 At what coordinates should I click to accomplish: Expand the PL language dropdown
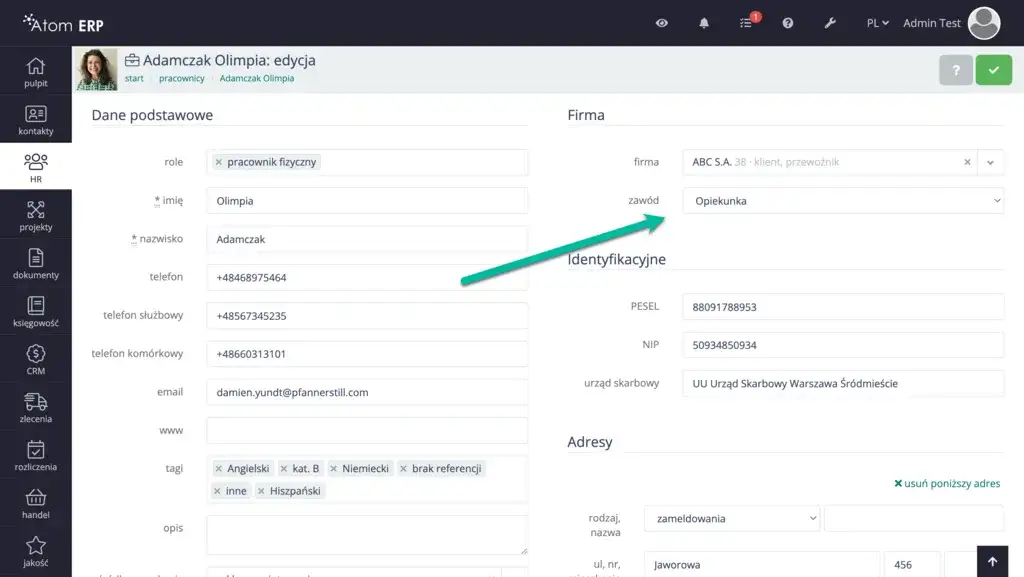tap(877, 23)
